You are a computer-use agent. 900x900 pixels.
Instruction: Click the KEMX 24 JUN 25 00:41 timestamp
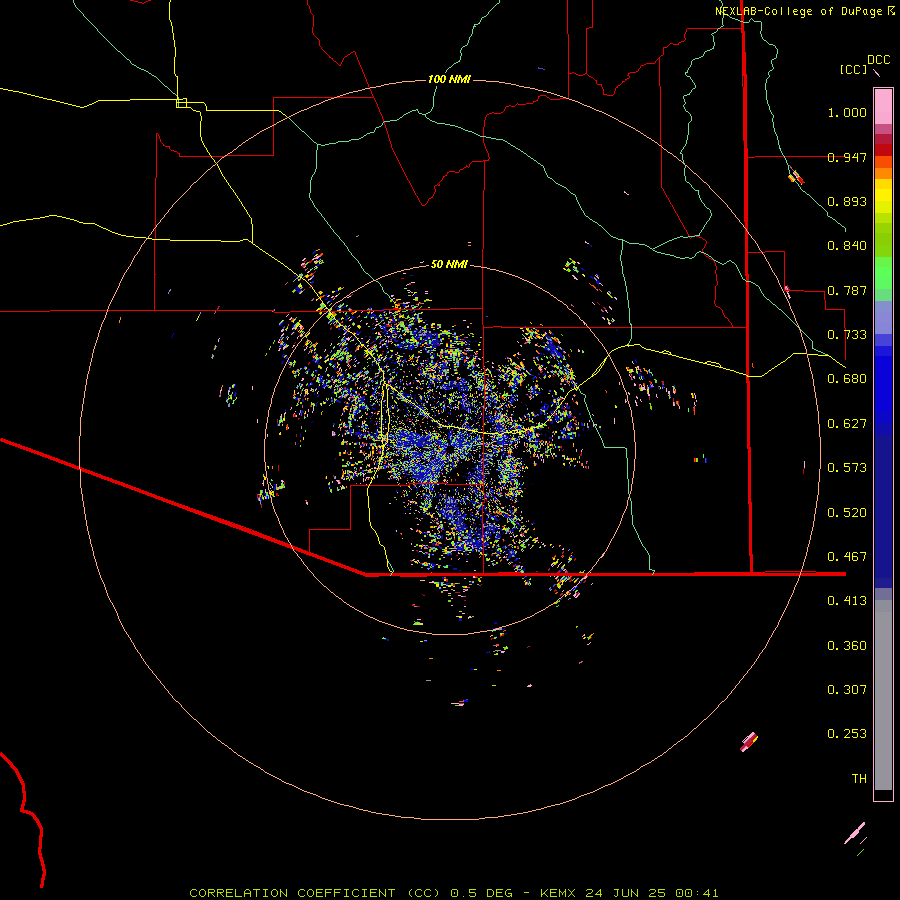click(629, 893)
